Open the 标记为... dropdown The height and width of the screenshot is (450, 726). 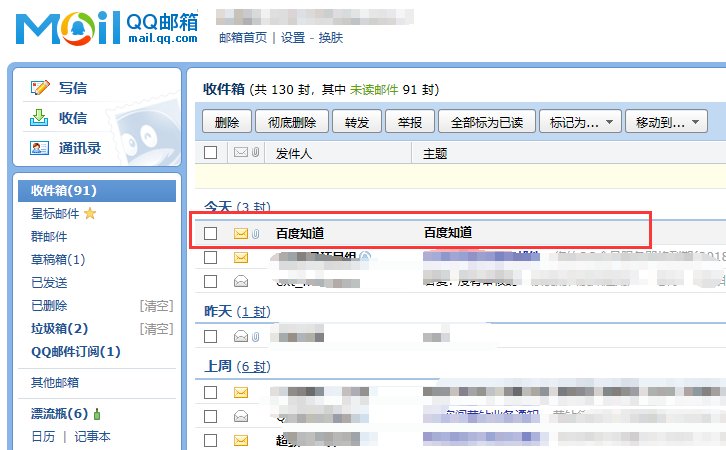(x=580, y=122)
